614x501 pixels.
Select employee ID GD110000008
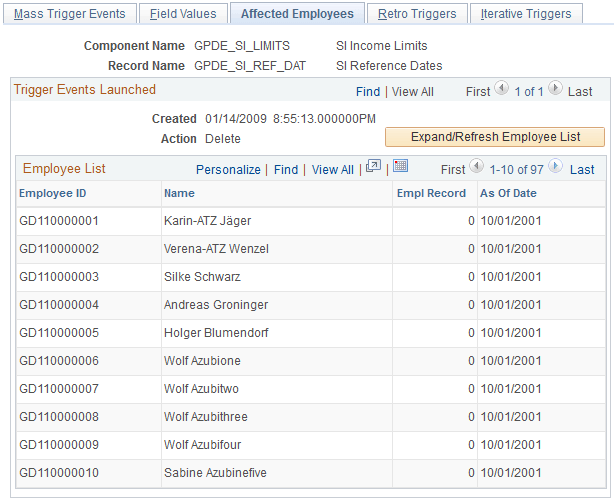(59, 417)
